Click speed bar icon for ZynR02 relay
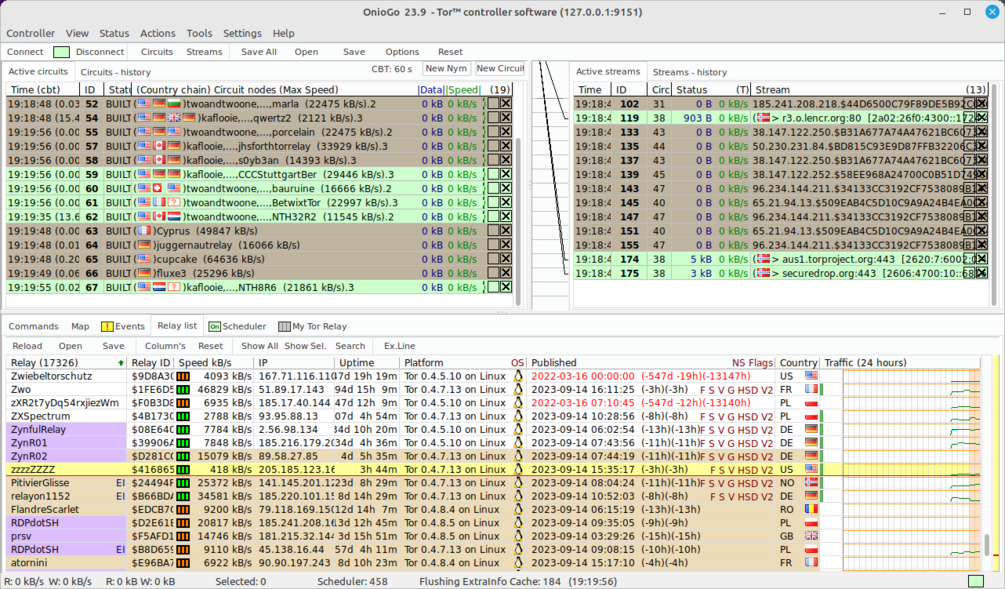Screen dimensions: 1005x589 pos(183,456)
